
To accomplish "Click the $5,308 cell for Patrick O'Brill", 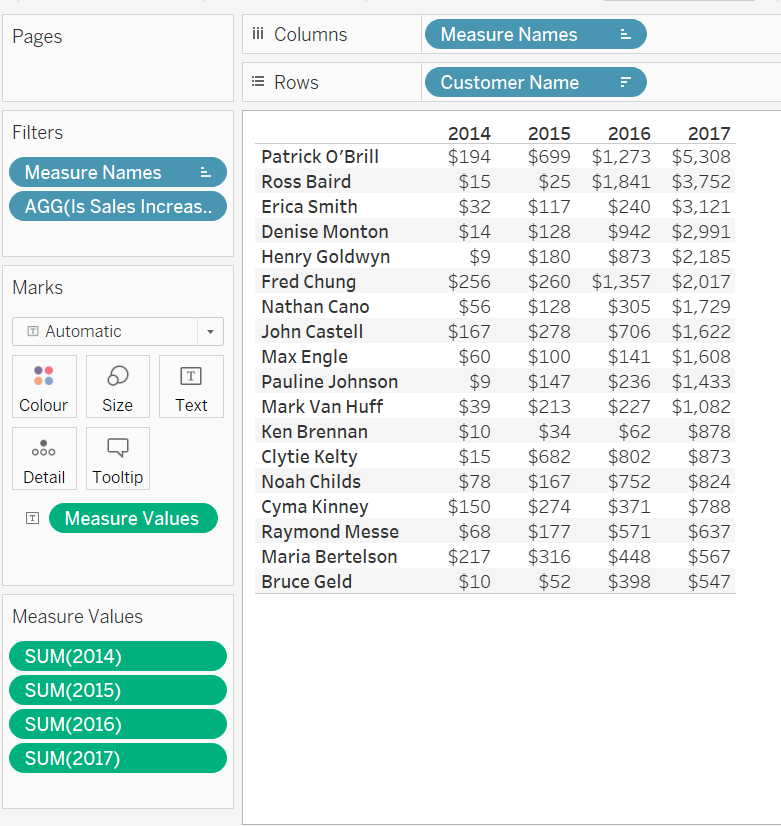I will [701, 156].
